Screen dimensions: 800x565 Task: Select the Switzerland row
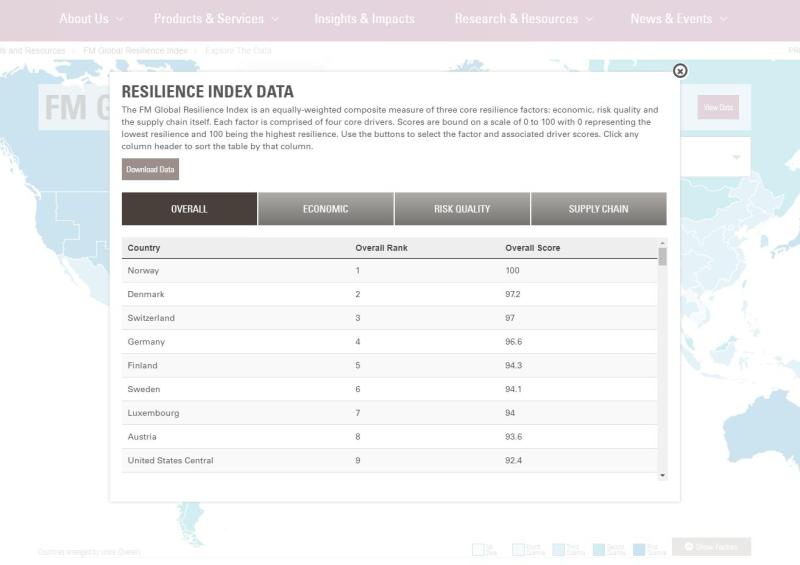pos(389,318)
